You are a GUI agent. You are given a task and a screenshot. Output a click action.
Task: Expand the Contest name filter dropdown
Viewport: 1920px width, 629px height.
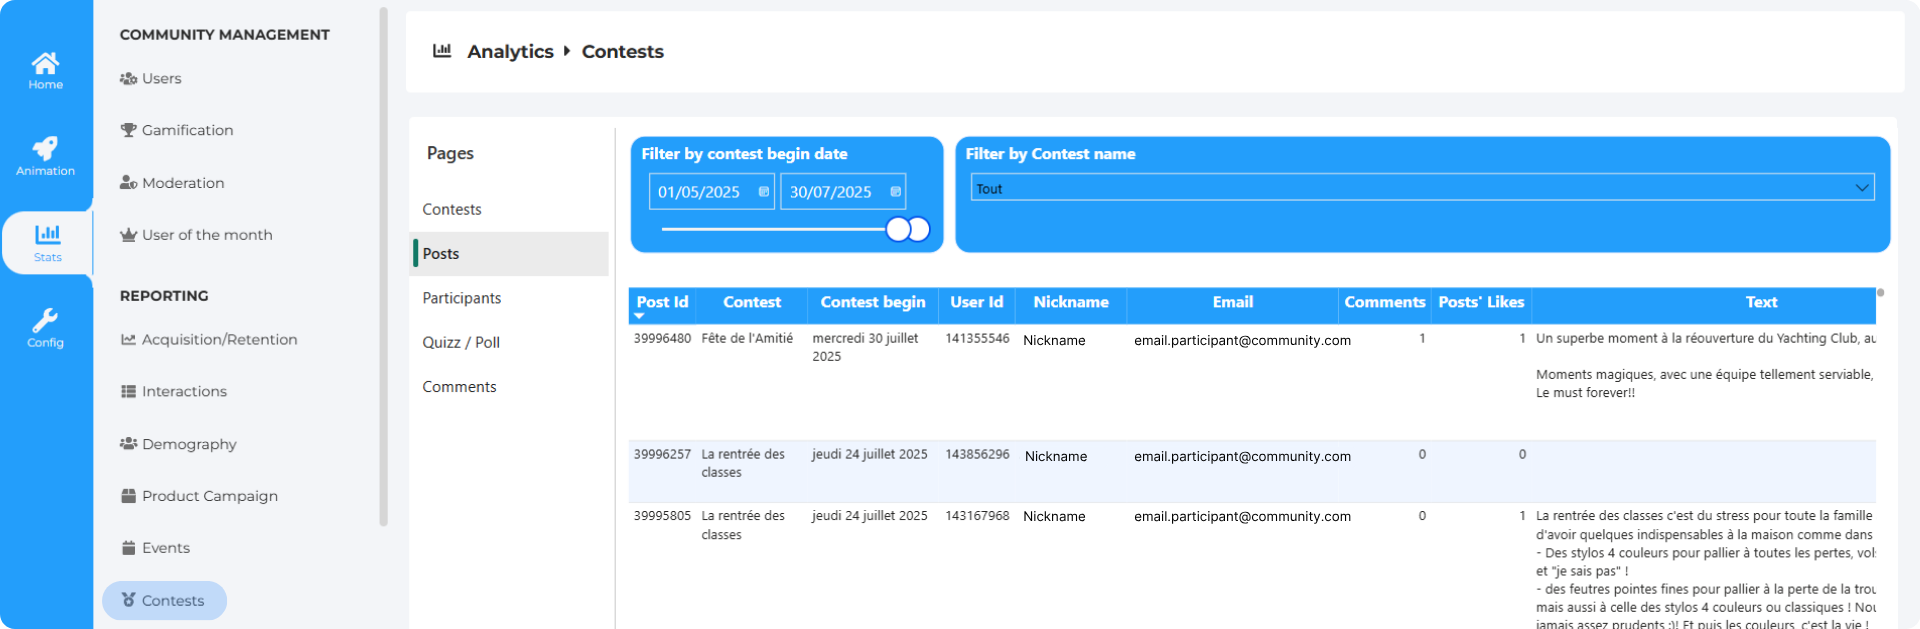[x=1861, y=188]
